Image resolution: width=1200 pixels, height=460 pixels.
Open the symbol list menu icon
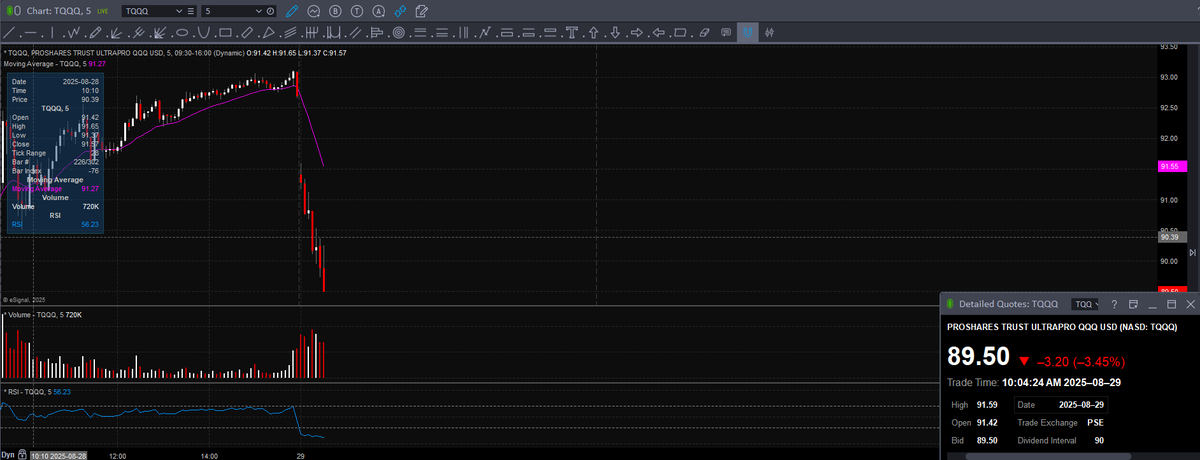[x=191, y=11]
